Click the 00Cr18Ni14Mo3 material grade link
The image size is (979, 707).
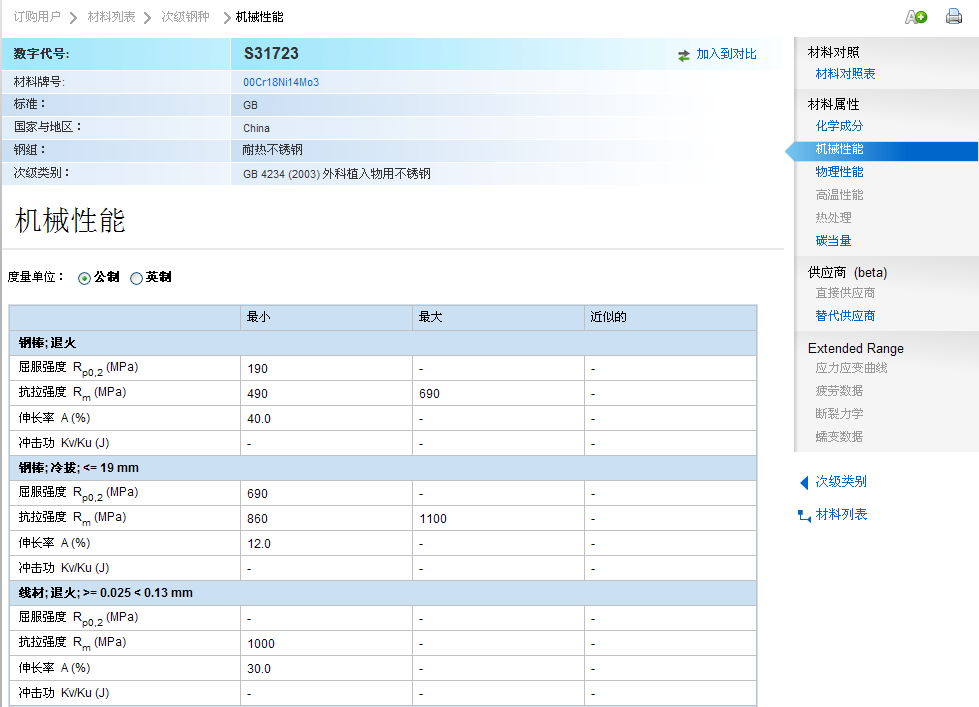tap(281, 82)
